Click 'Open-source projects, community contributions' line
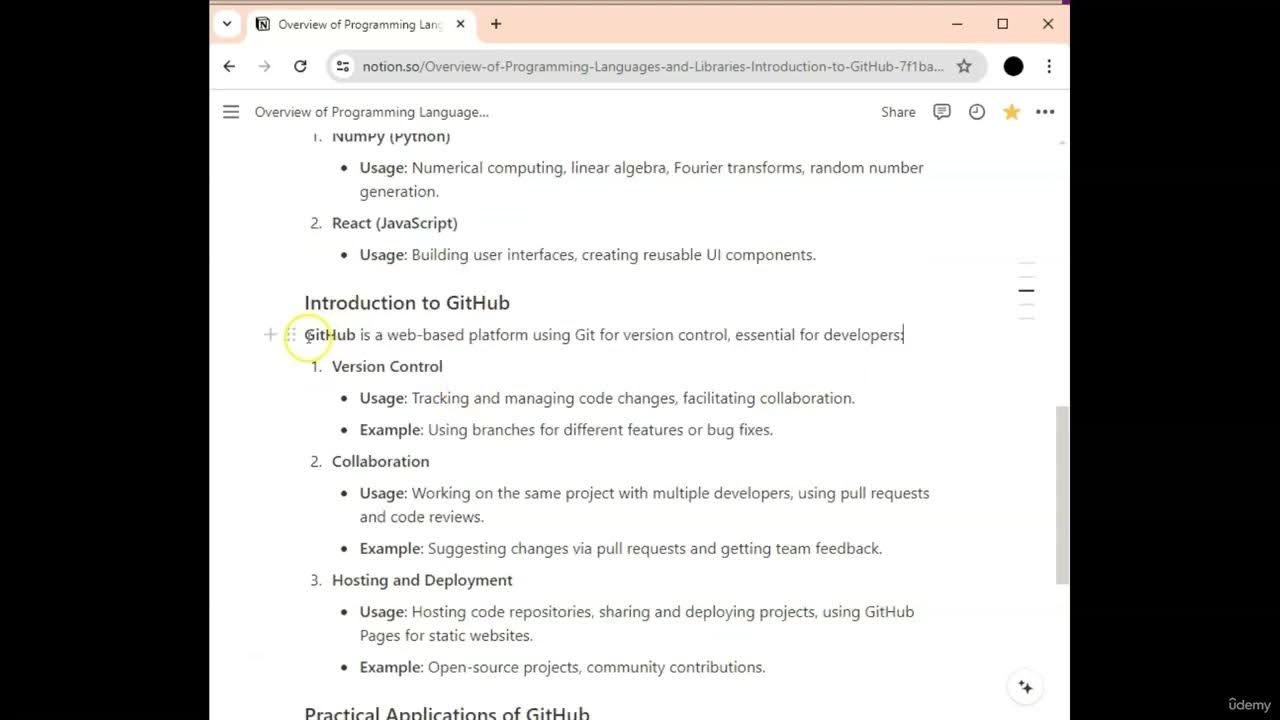 562,667
